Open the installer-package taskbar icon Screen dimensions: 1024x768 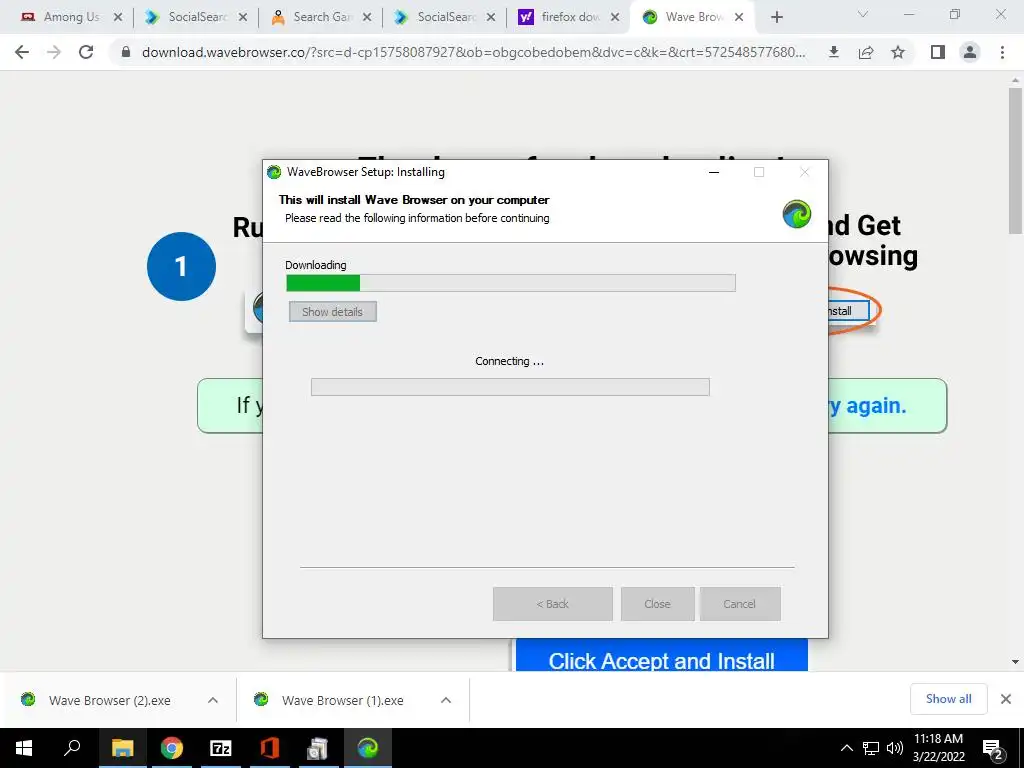point(318,748)
